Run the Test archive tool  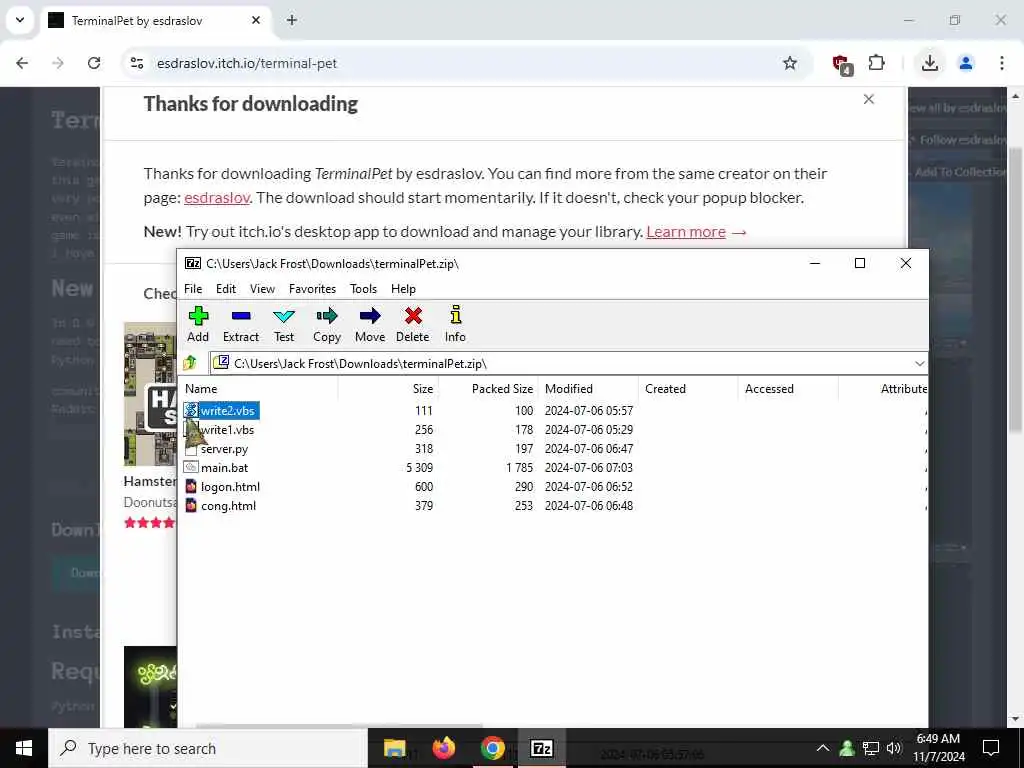[283, 325]
